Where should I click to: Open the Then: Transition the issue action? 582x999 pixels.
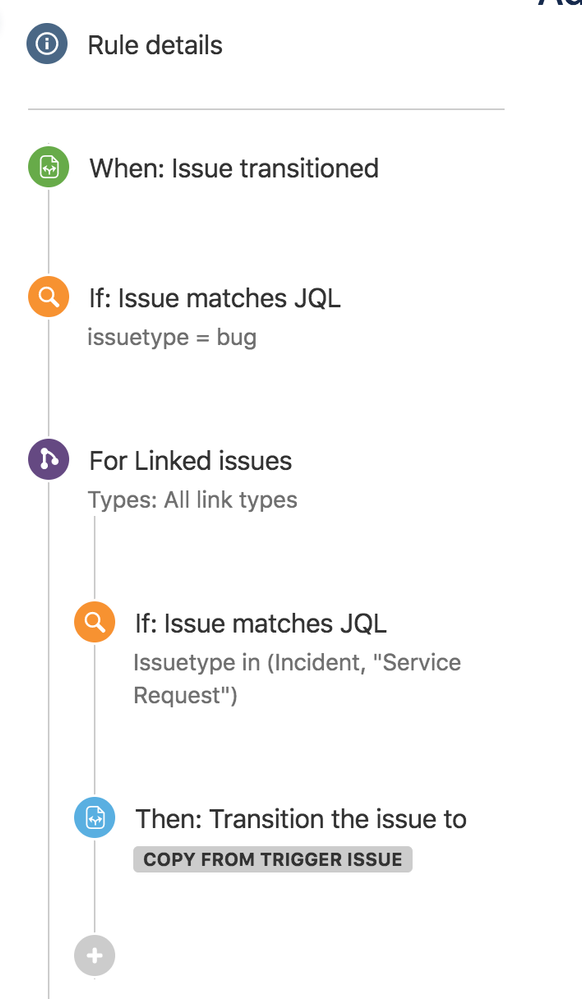300,818
